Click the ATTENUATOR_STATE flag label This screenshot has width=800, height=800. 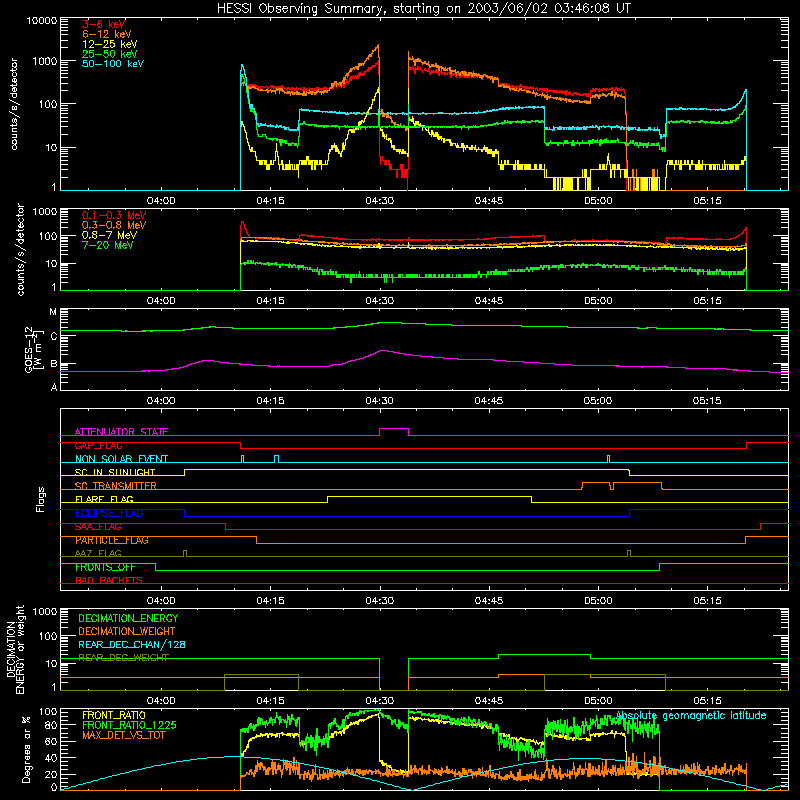tap(121, 432)
